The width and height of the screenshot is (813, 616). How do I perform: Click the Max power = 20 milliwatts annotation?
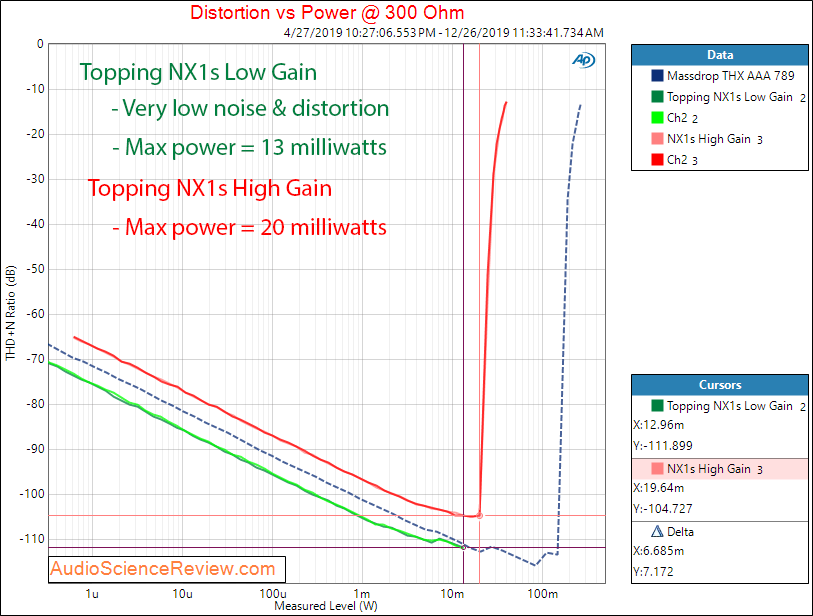(x=249, y=227)
